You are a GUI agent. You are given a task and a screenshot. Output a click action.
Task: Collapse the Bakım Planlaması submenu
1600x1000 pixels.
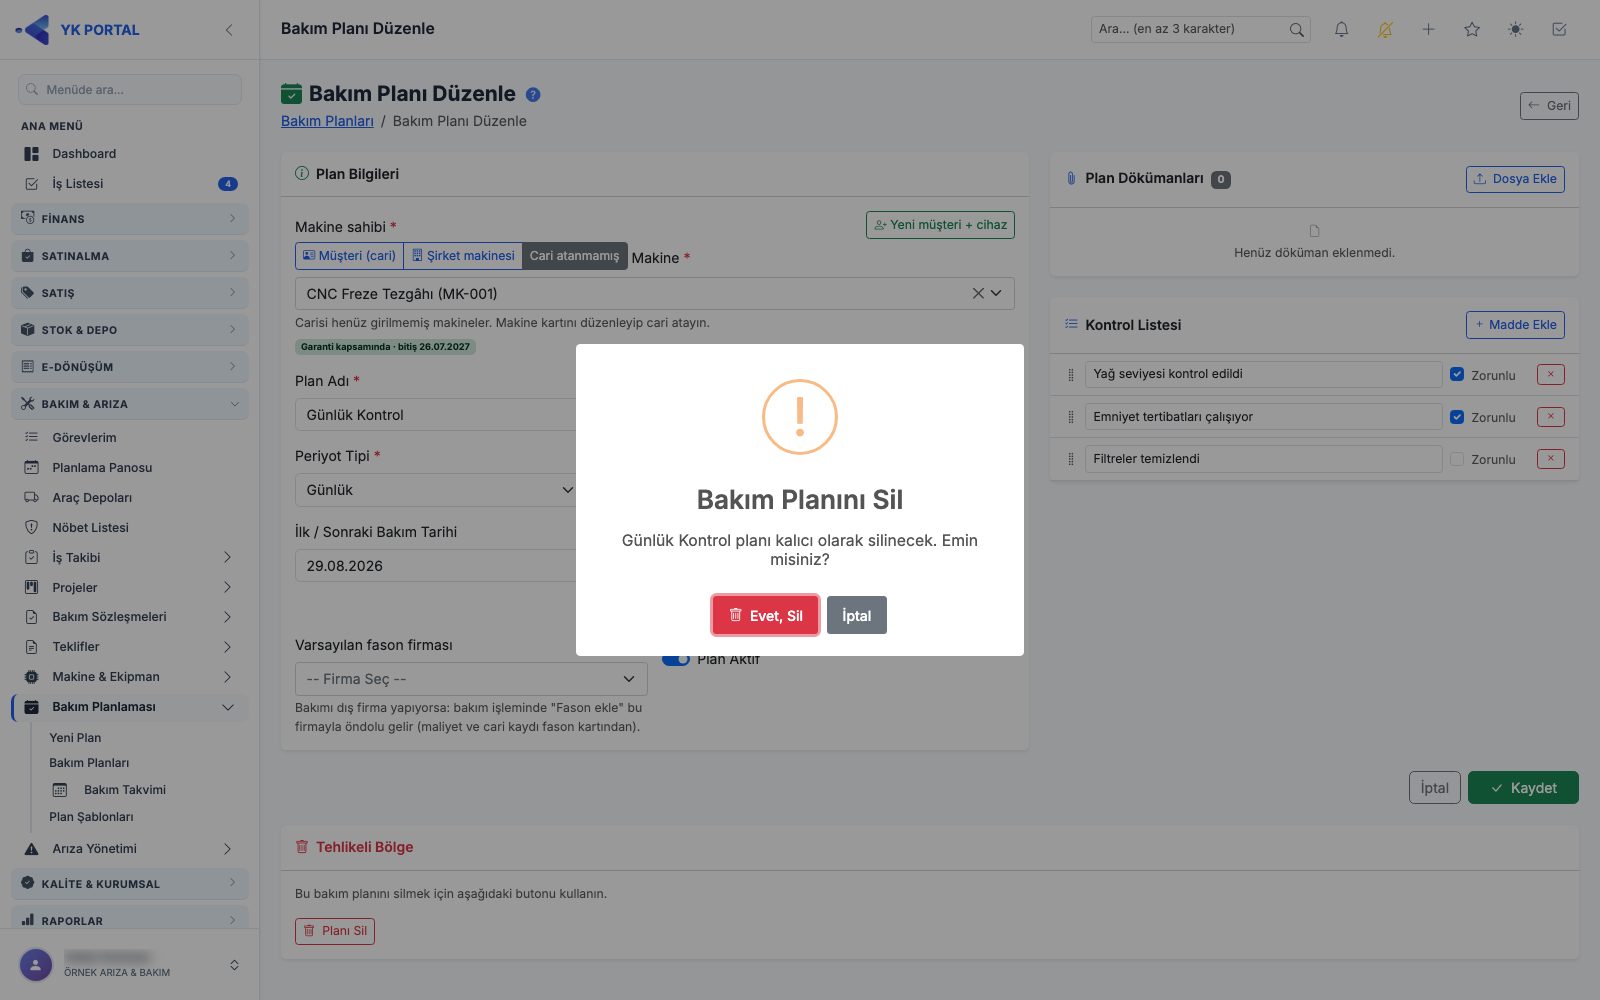130,706
